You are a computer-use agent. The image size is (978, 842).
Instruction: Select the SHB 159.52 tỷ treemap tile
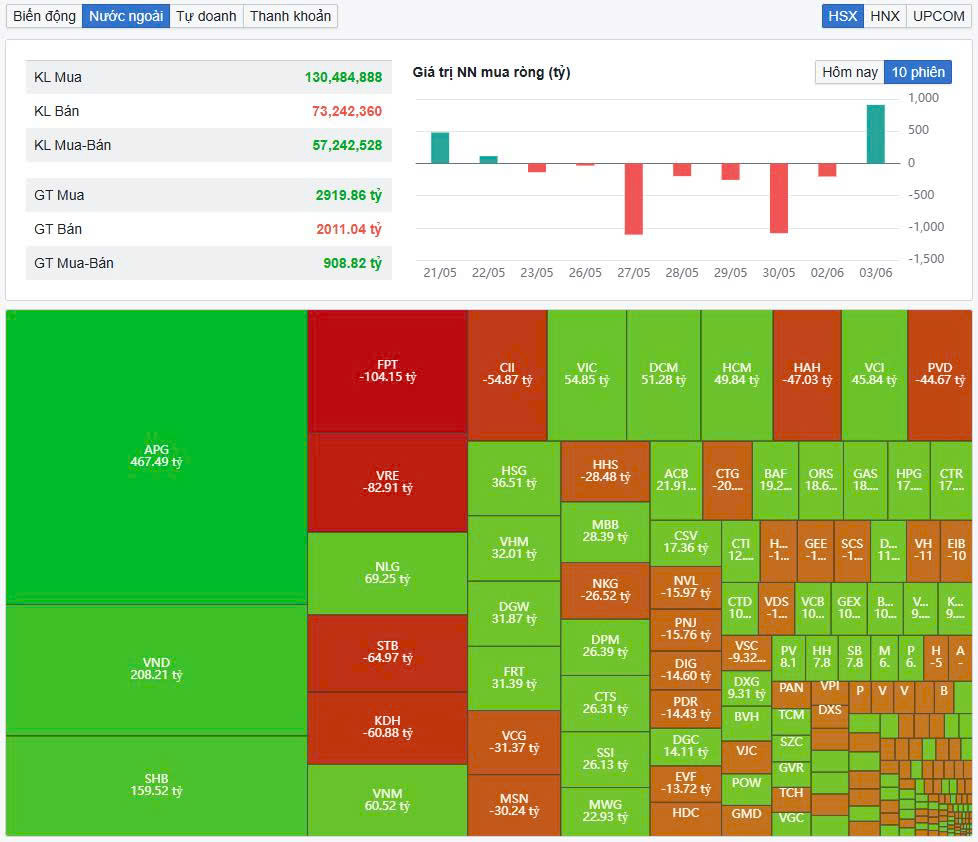[157, 786]
